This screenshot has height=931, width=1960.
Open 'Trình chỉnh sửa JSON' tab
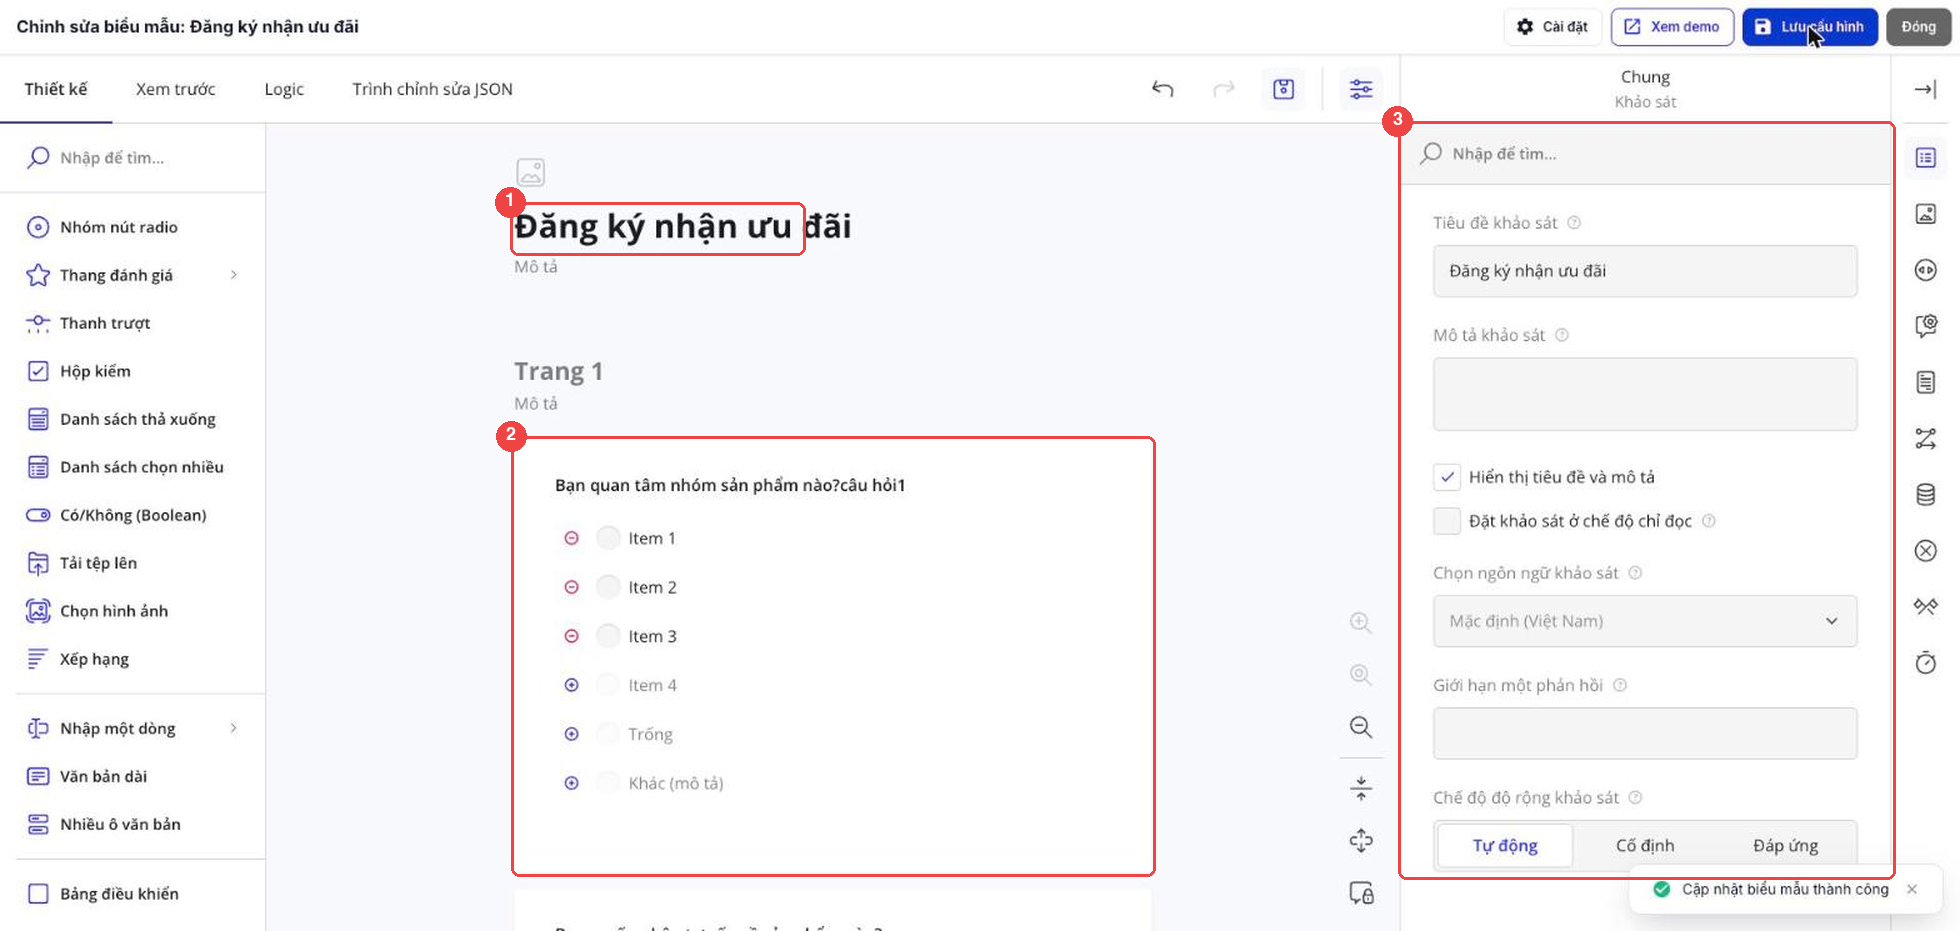click(432, 89)
